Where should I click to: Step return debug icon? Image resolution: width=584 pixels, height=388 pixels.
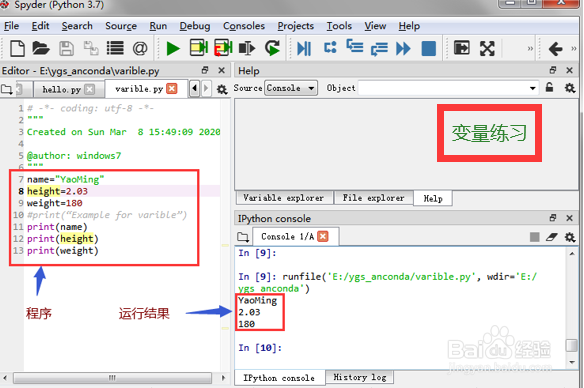[x=379, y=49]
